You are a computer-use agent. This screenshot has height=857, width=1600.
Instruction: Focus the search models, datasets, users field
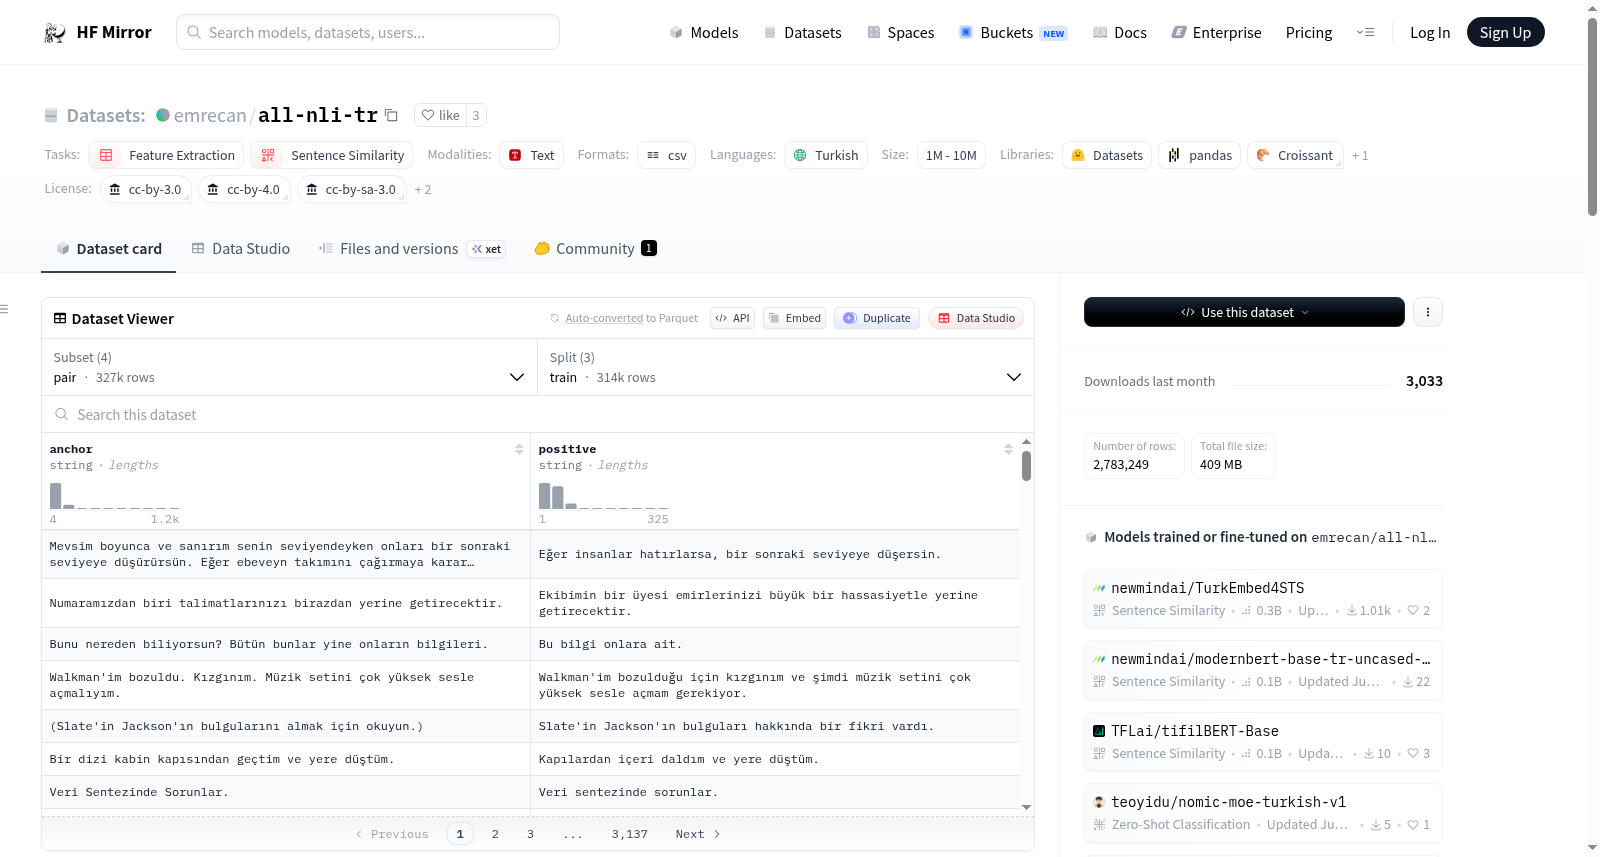[368, 32]
